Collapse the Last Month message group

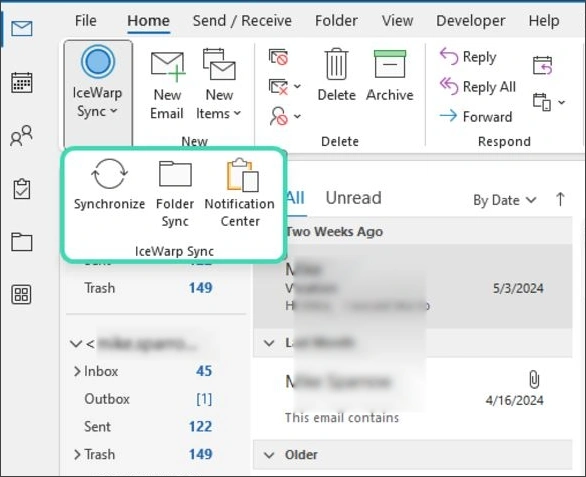coord(269,343)
